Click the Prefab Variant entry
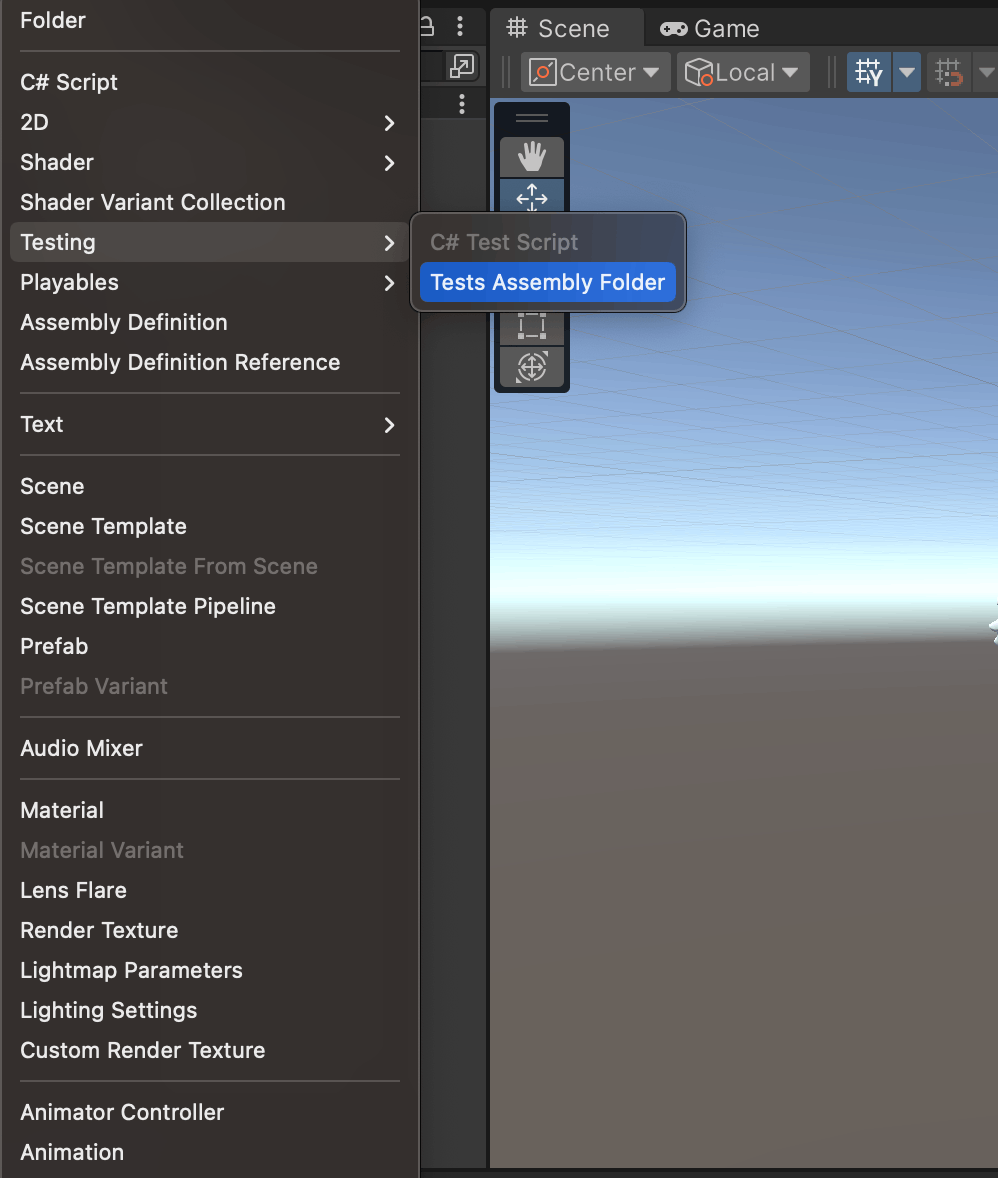This screenshot has width=998, height=1178. (x=210, y=685)
